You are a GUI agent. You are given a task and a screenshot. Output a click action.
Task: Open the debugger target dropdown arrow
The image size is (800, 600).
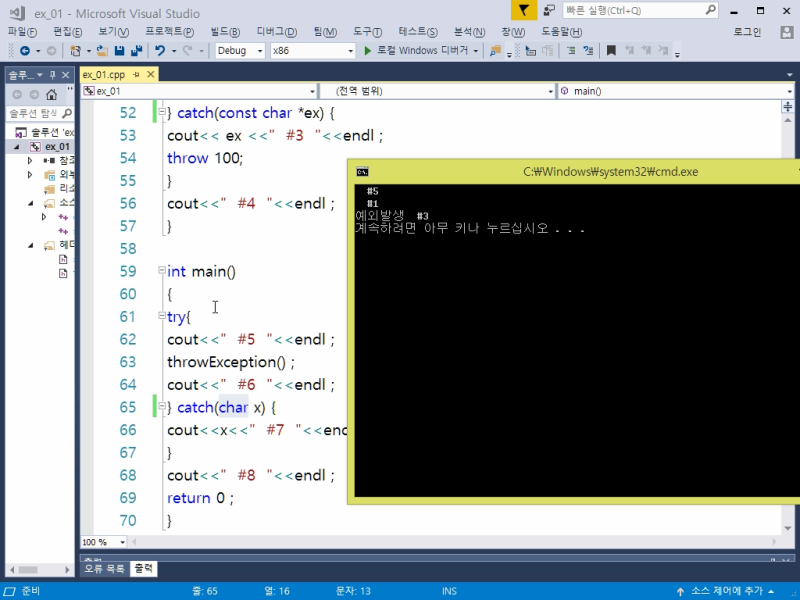476,51
